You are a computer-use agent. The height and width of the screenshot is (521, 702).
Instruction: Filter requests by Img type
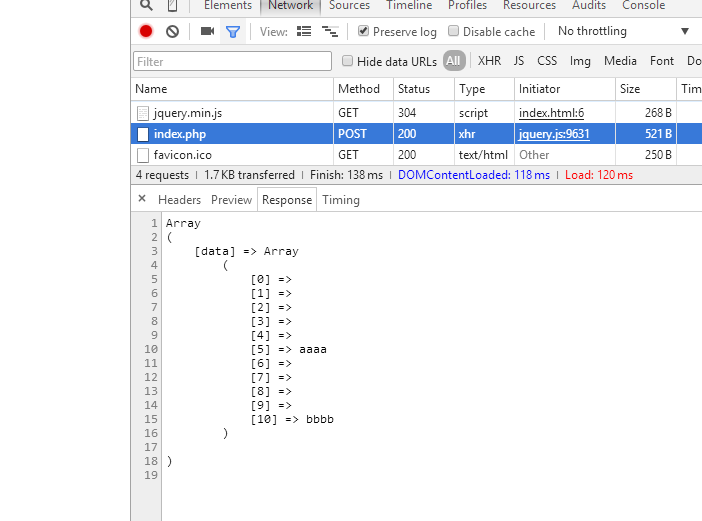pos(580,61)
